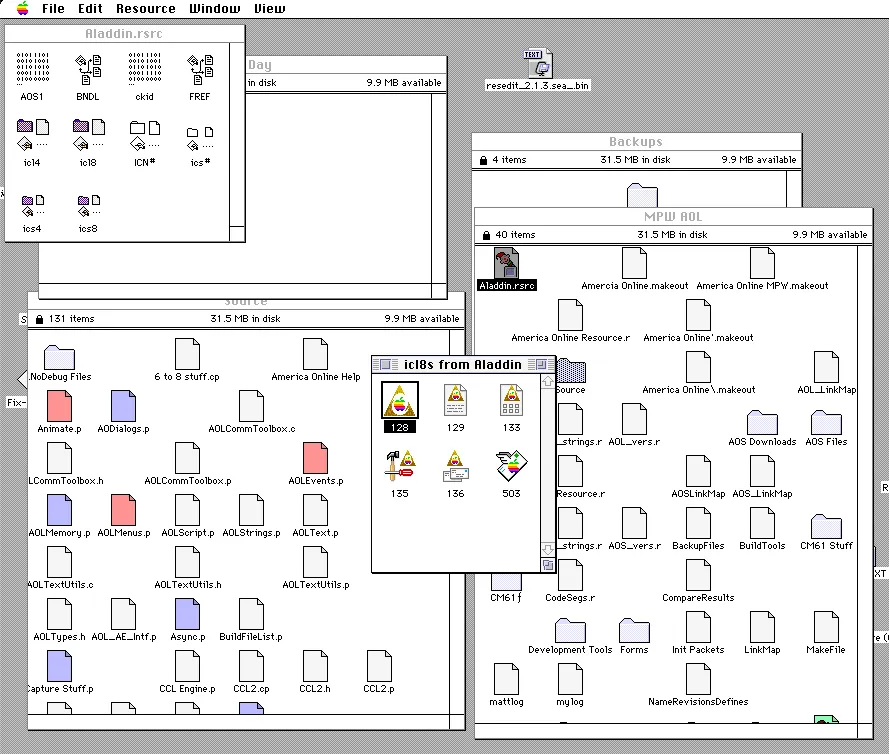
Task: Select icl8 resource ID 129
Action: click(x=456, y=400)
